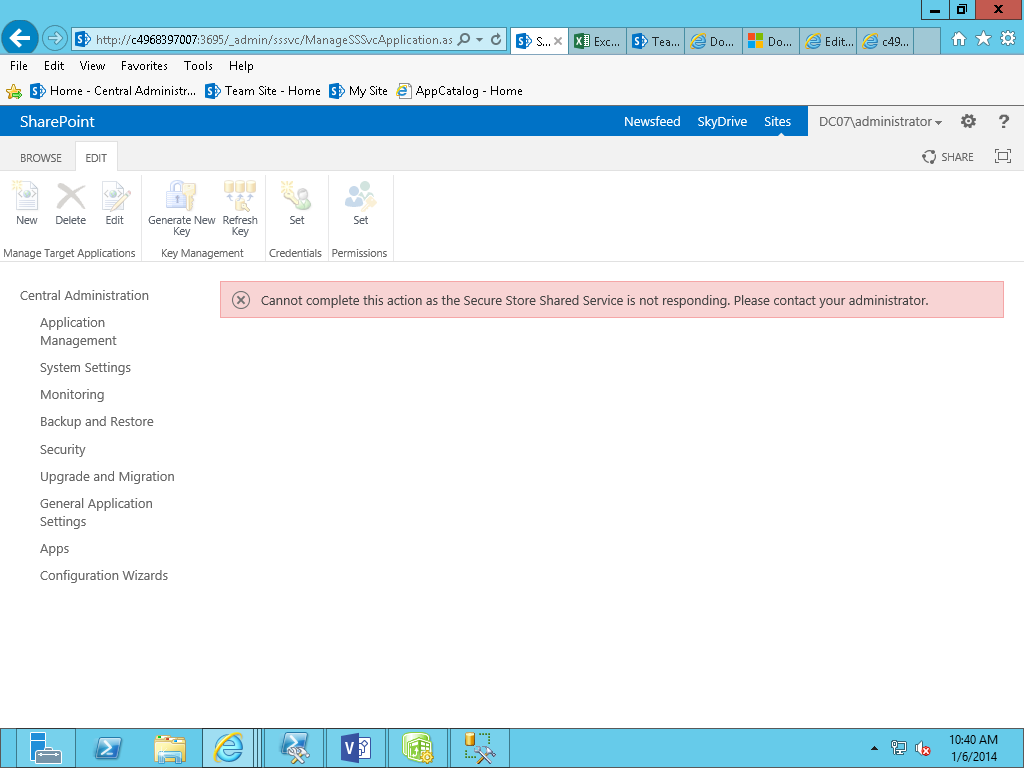Click the Edit target application ribbon icon
Screen dimensions: 1024x768
point(115,196)
